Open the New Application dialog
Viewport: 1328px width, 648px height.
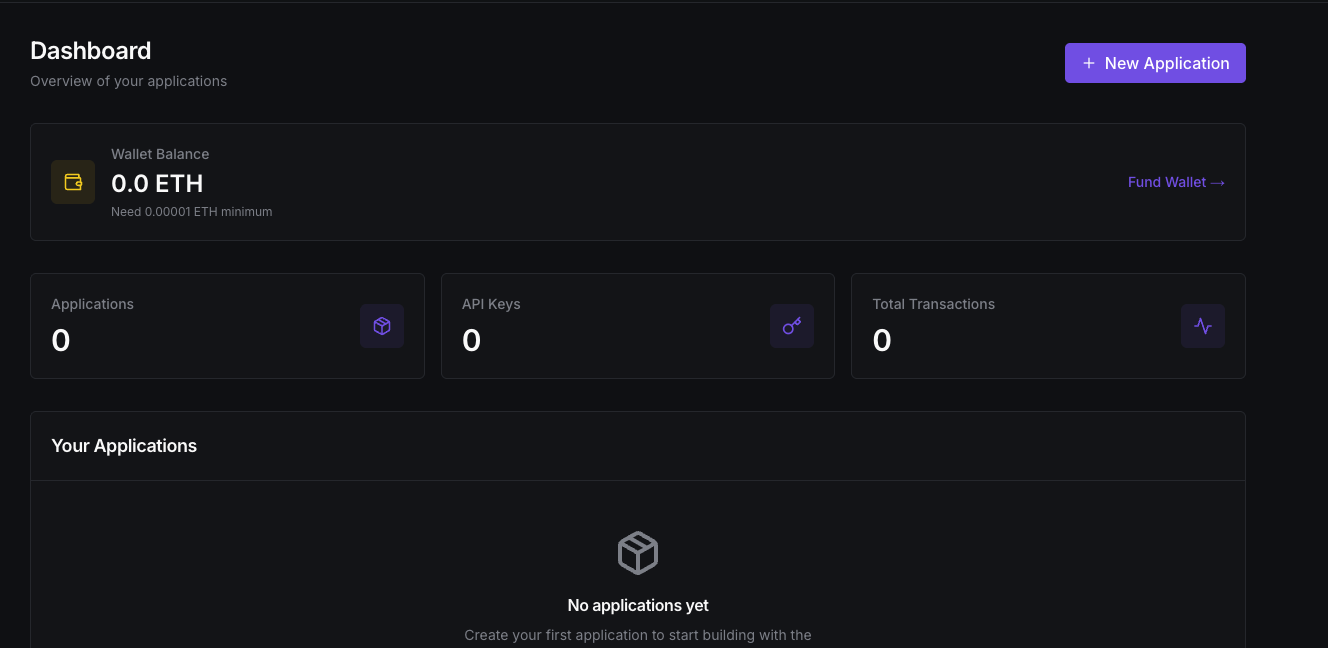coord(1155,63)
